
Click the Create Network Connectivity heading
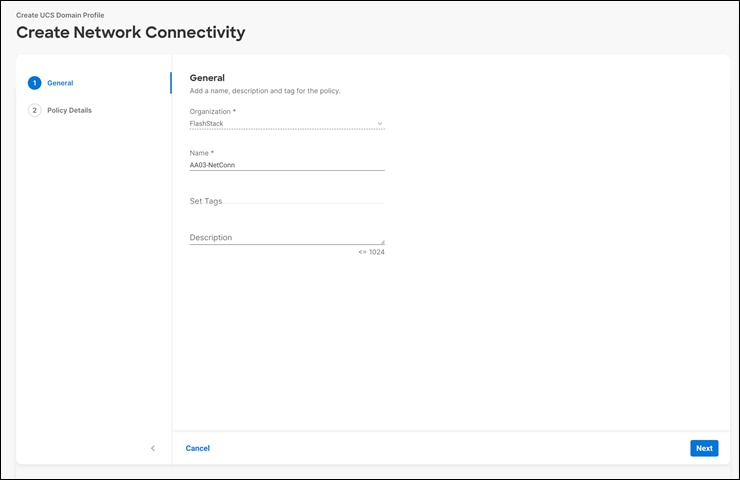point(131,32)
